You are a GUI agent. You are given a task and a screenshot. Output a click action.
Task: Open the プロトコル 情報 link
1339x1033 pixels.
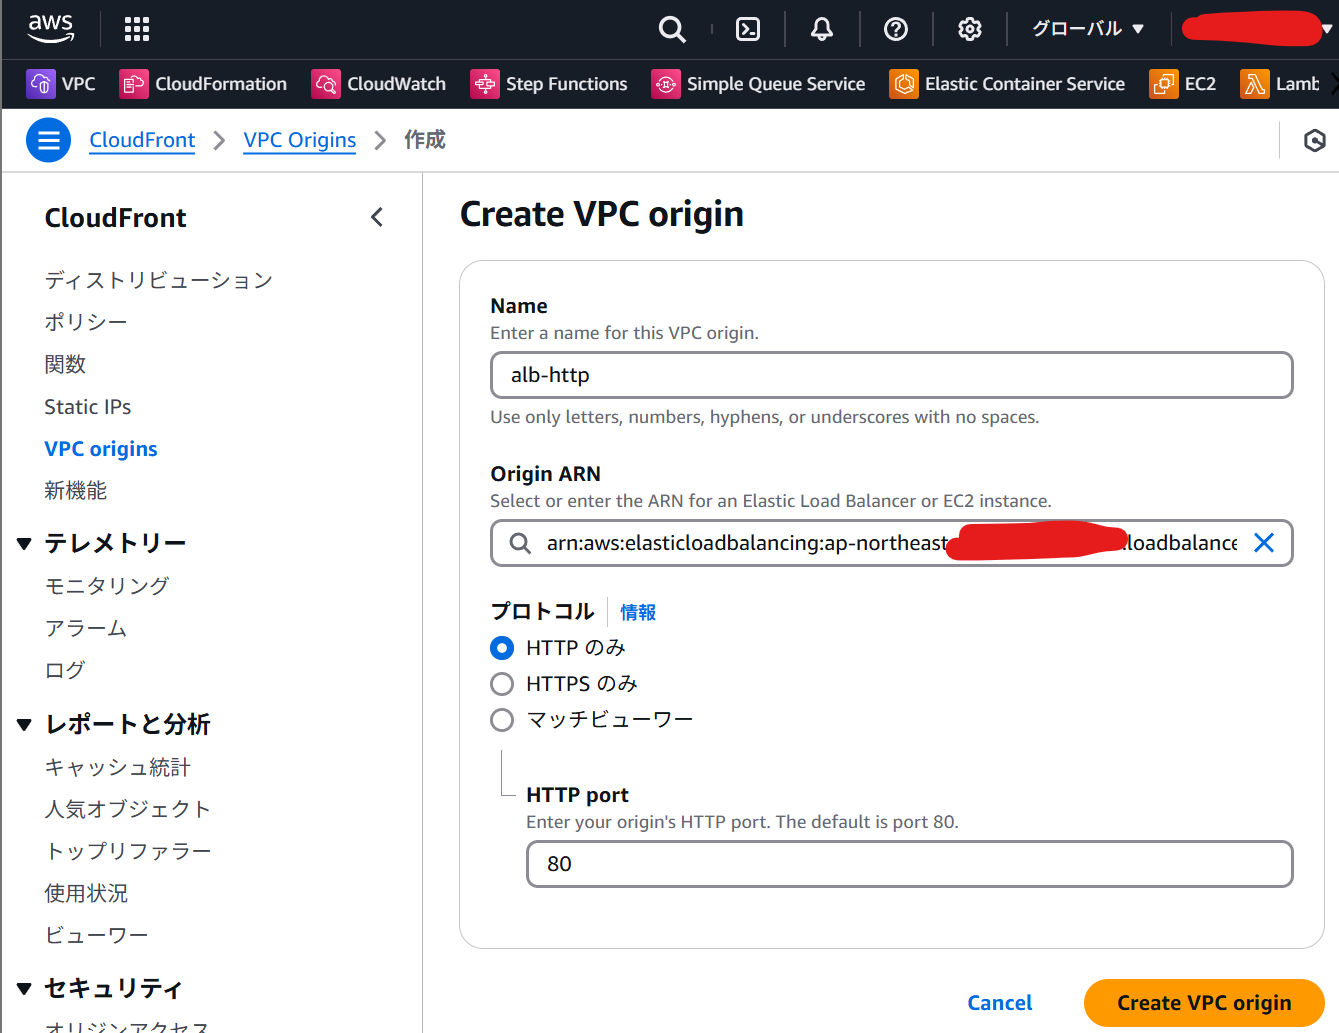638,612
